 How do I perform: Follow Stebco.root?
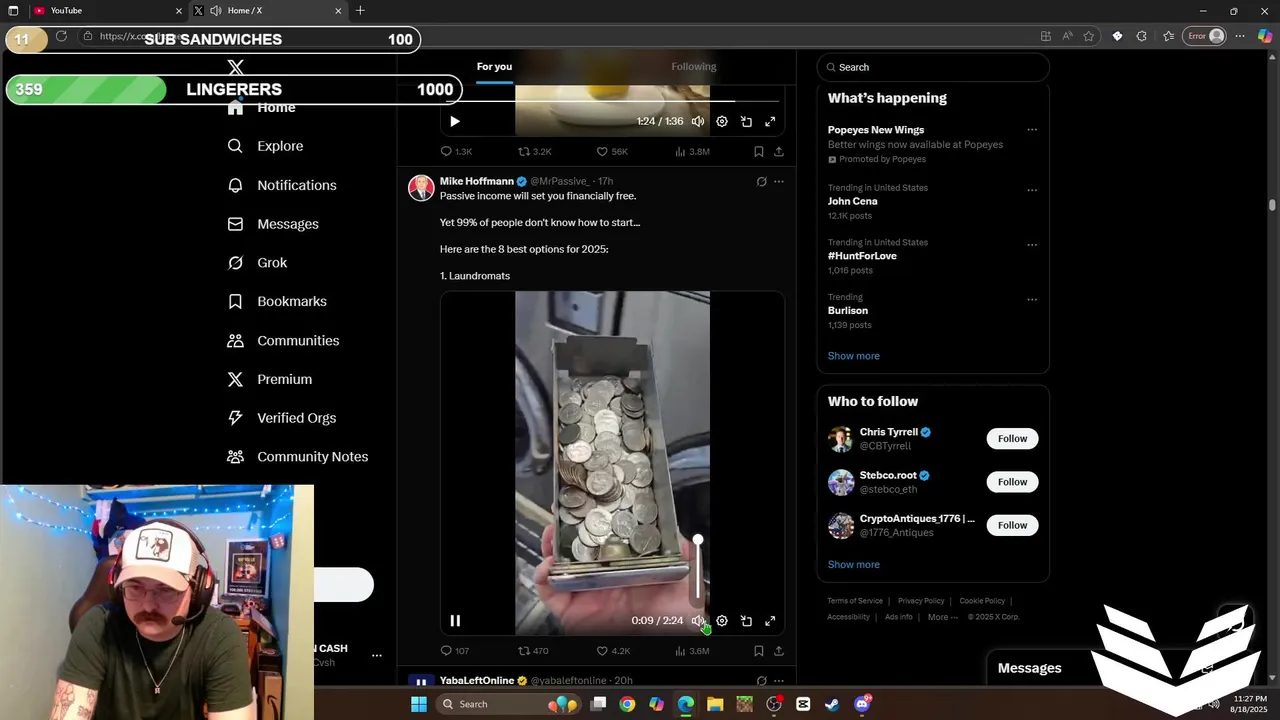1012,482
